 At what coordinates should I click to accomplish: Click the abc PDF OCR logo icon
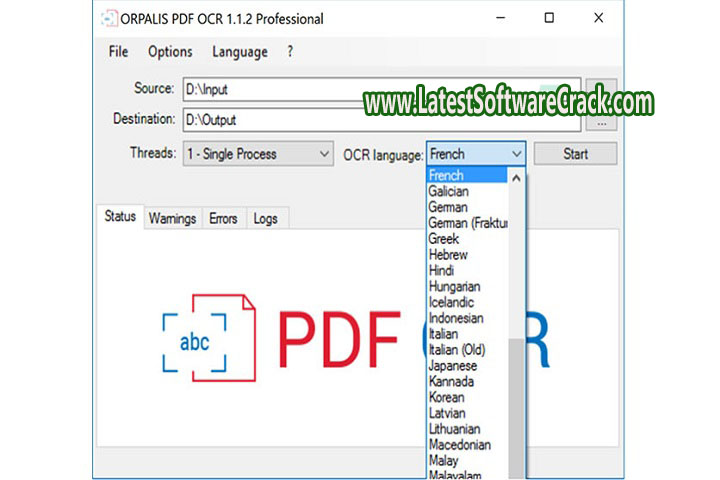coord(194,342)
